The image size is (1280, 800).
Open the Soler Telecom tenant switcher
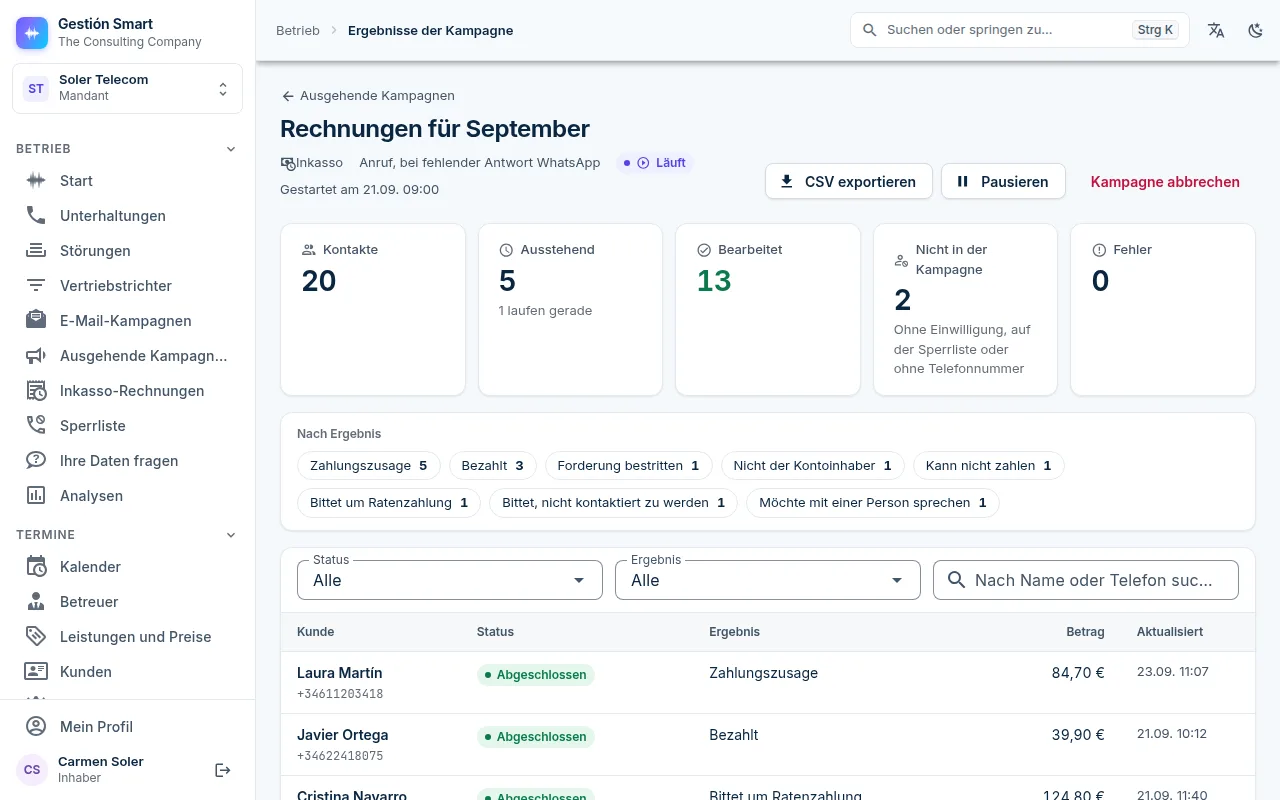pos(128,88)
